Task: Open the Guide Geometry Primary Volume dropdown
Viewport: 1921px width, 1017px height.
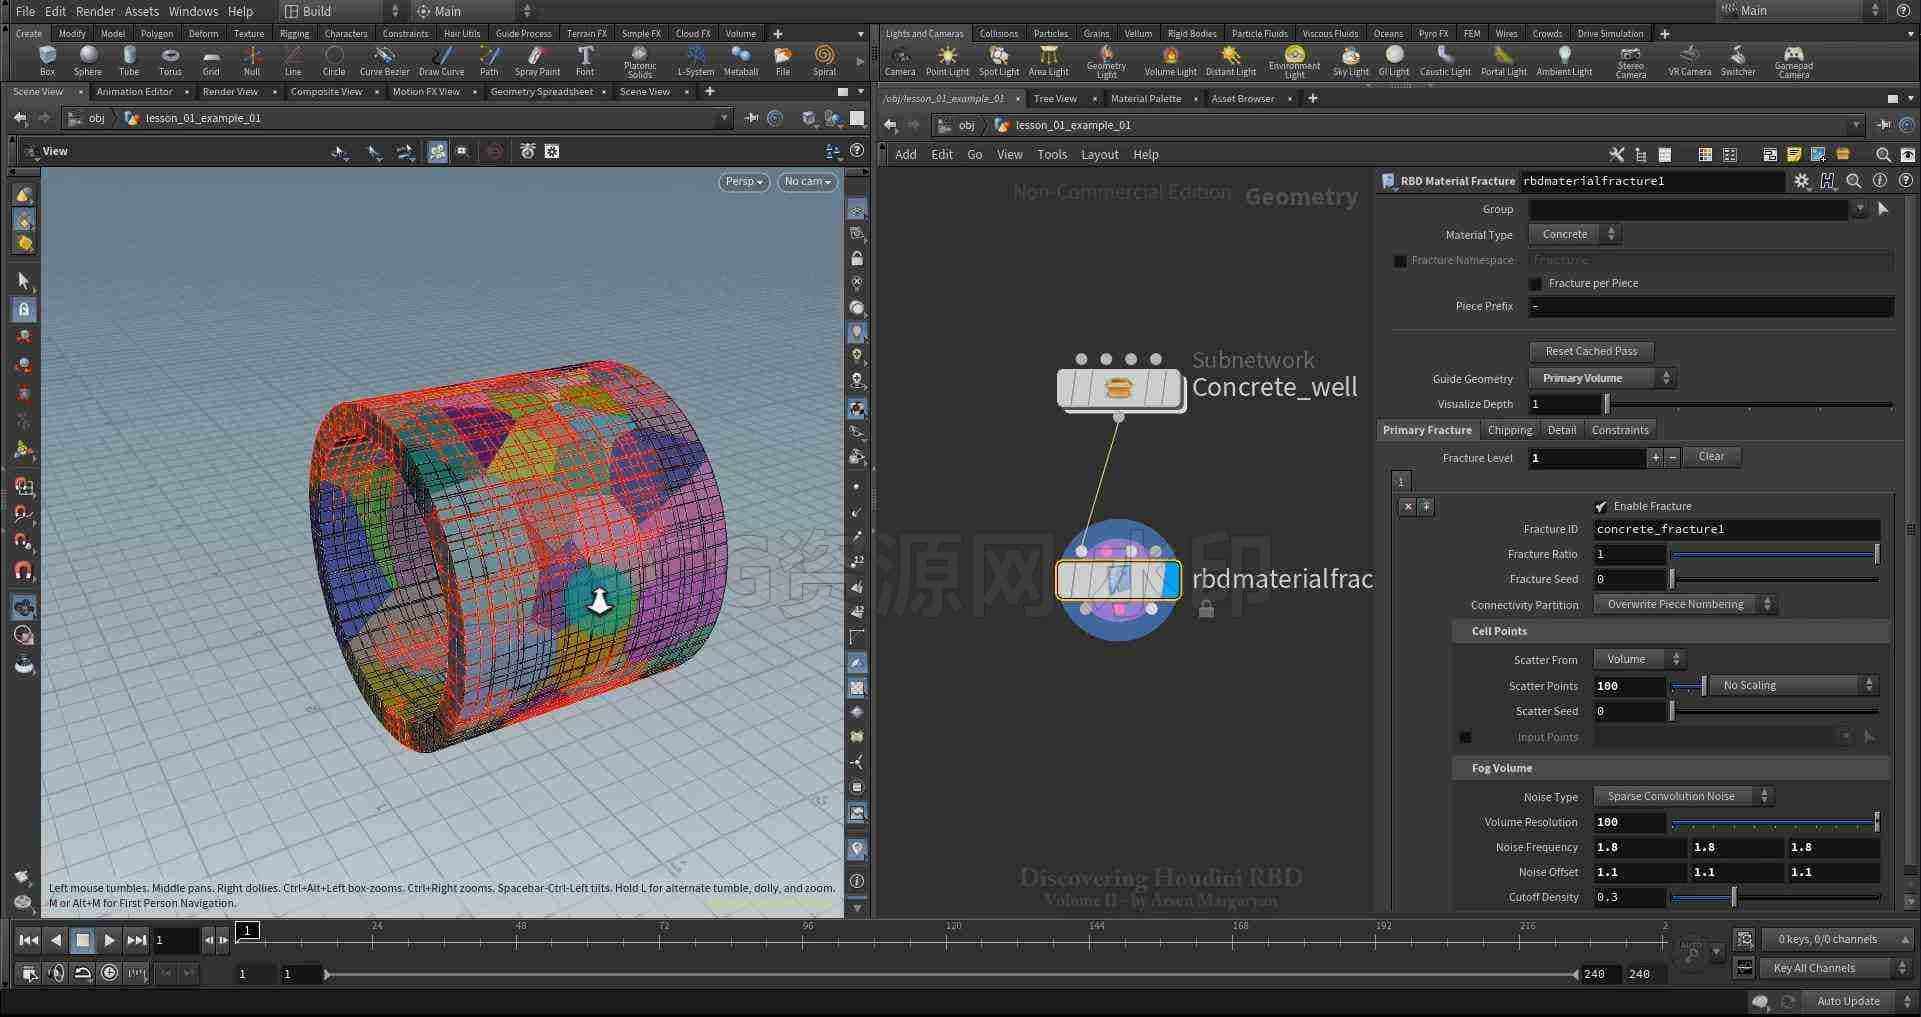Action: coord(1602,378)
